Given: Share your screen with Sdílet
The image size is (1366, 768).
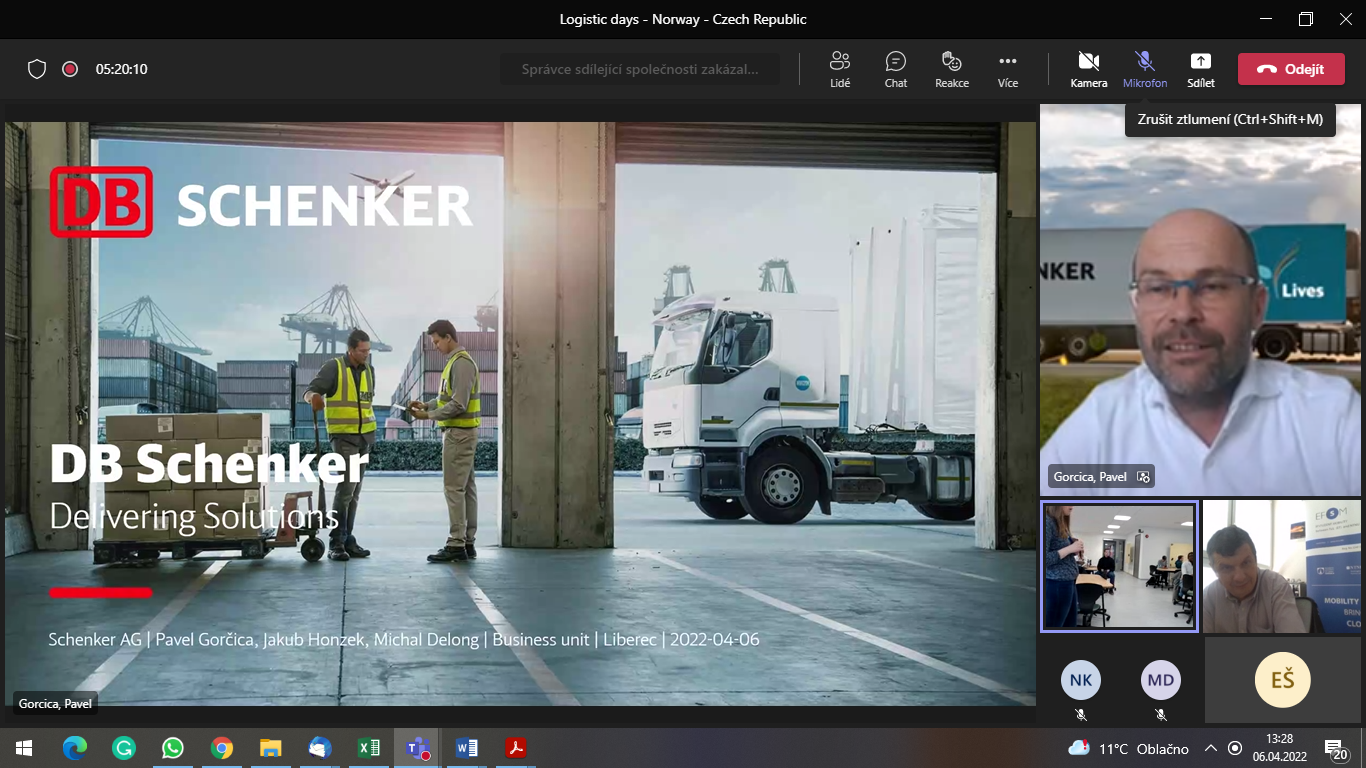Looking at the screenshot, I should (x=1201, y=69).
